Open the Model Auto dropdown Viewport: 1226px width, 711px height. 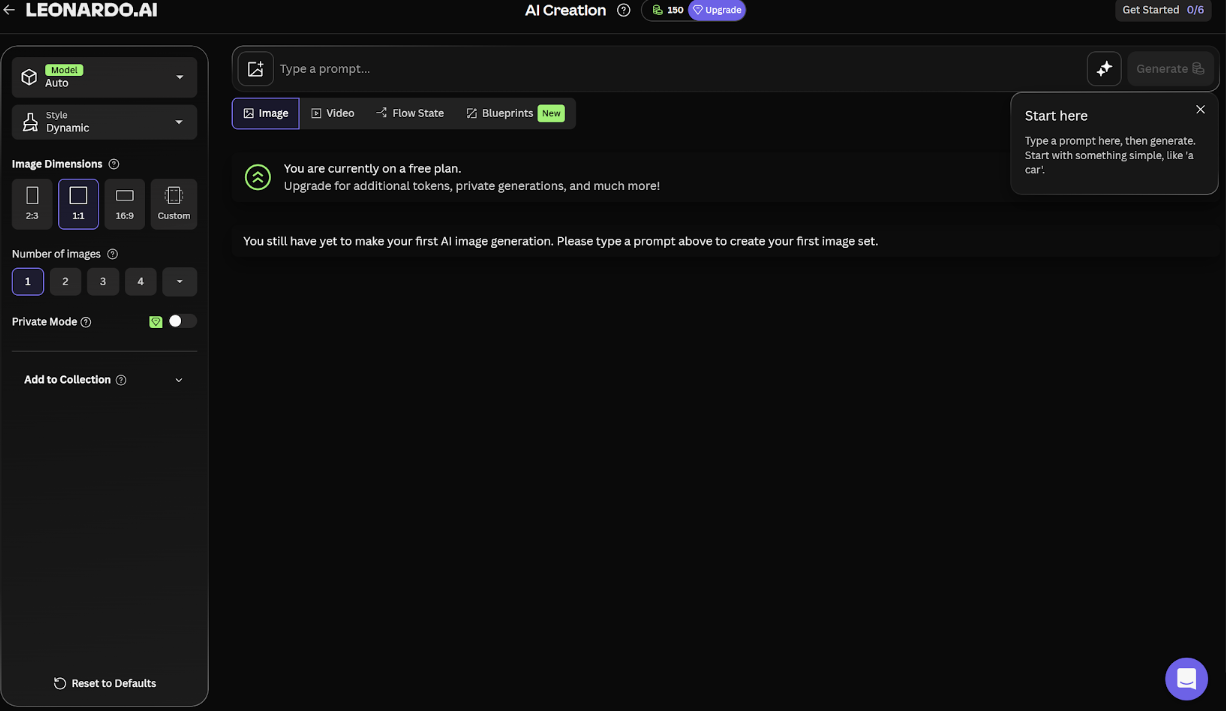(x=104, y=77)
